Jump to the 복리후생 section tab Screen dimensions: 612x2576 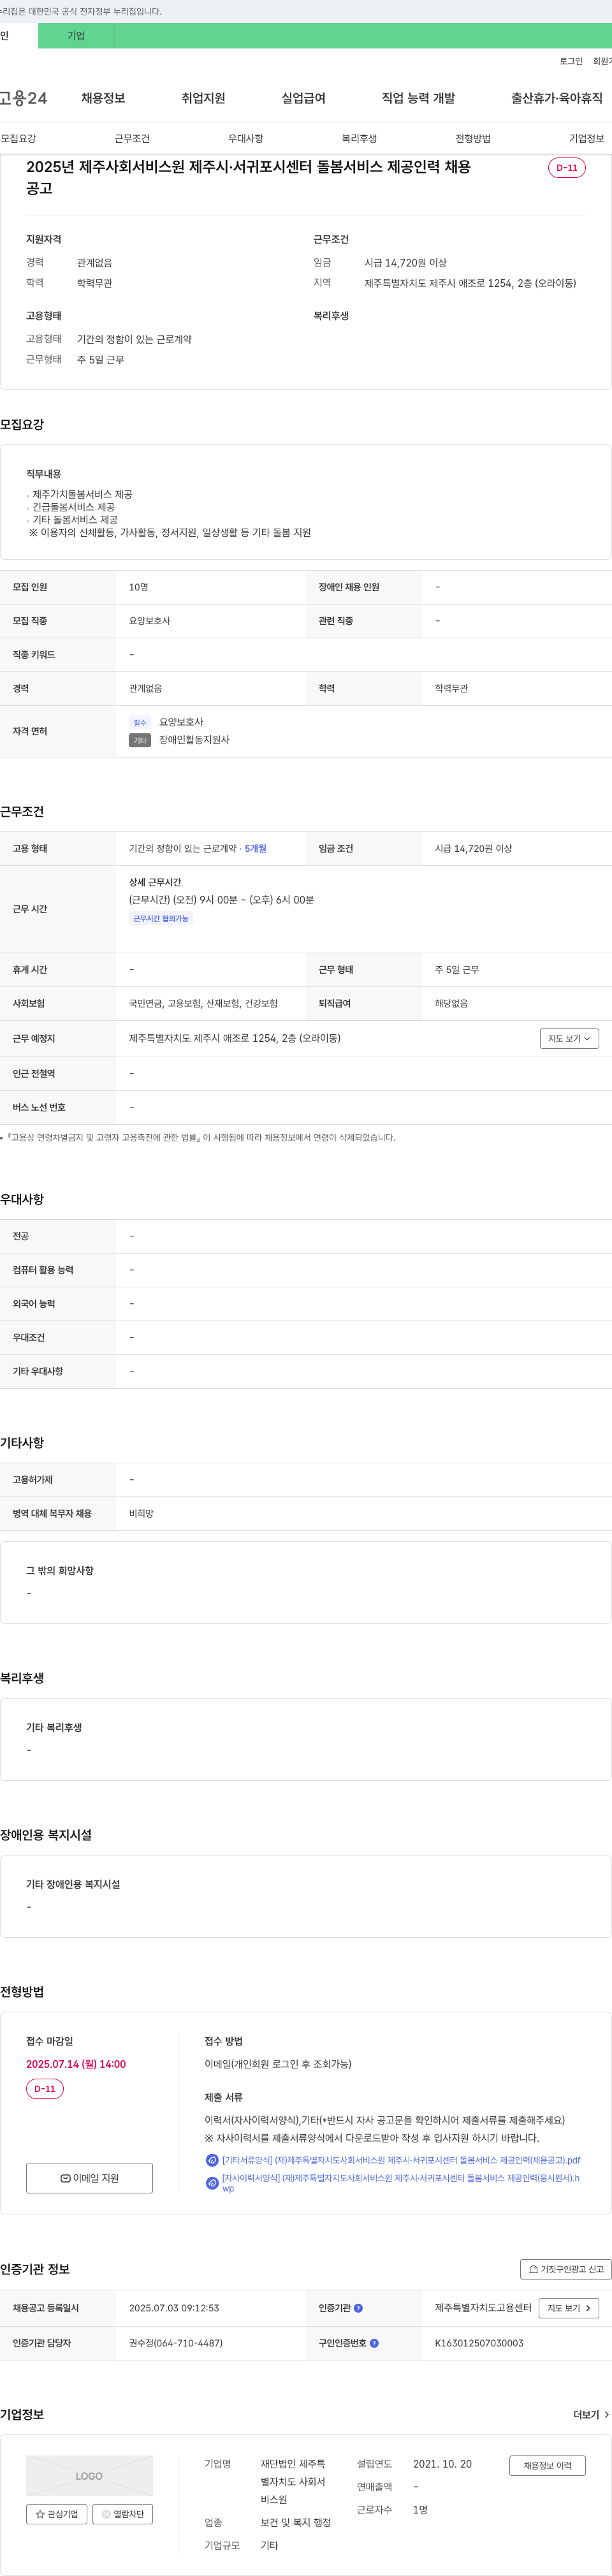pos(359,138)
